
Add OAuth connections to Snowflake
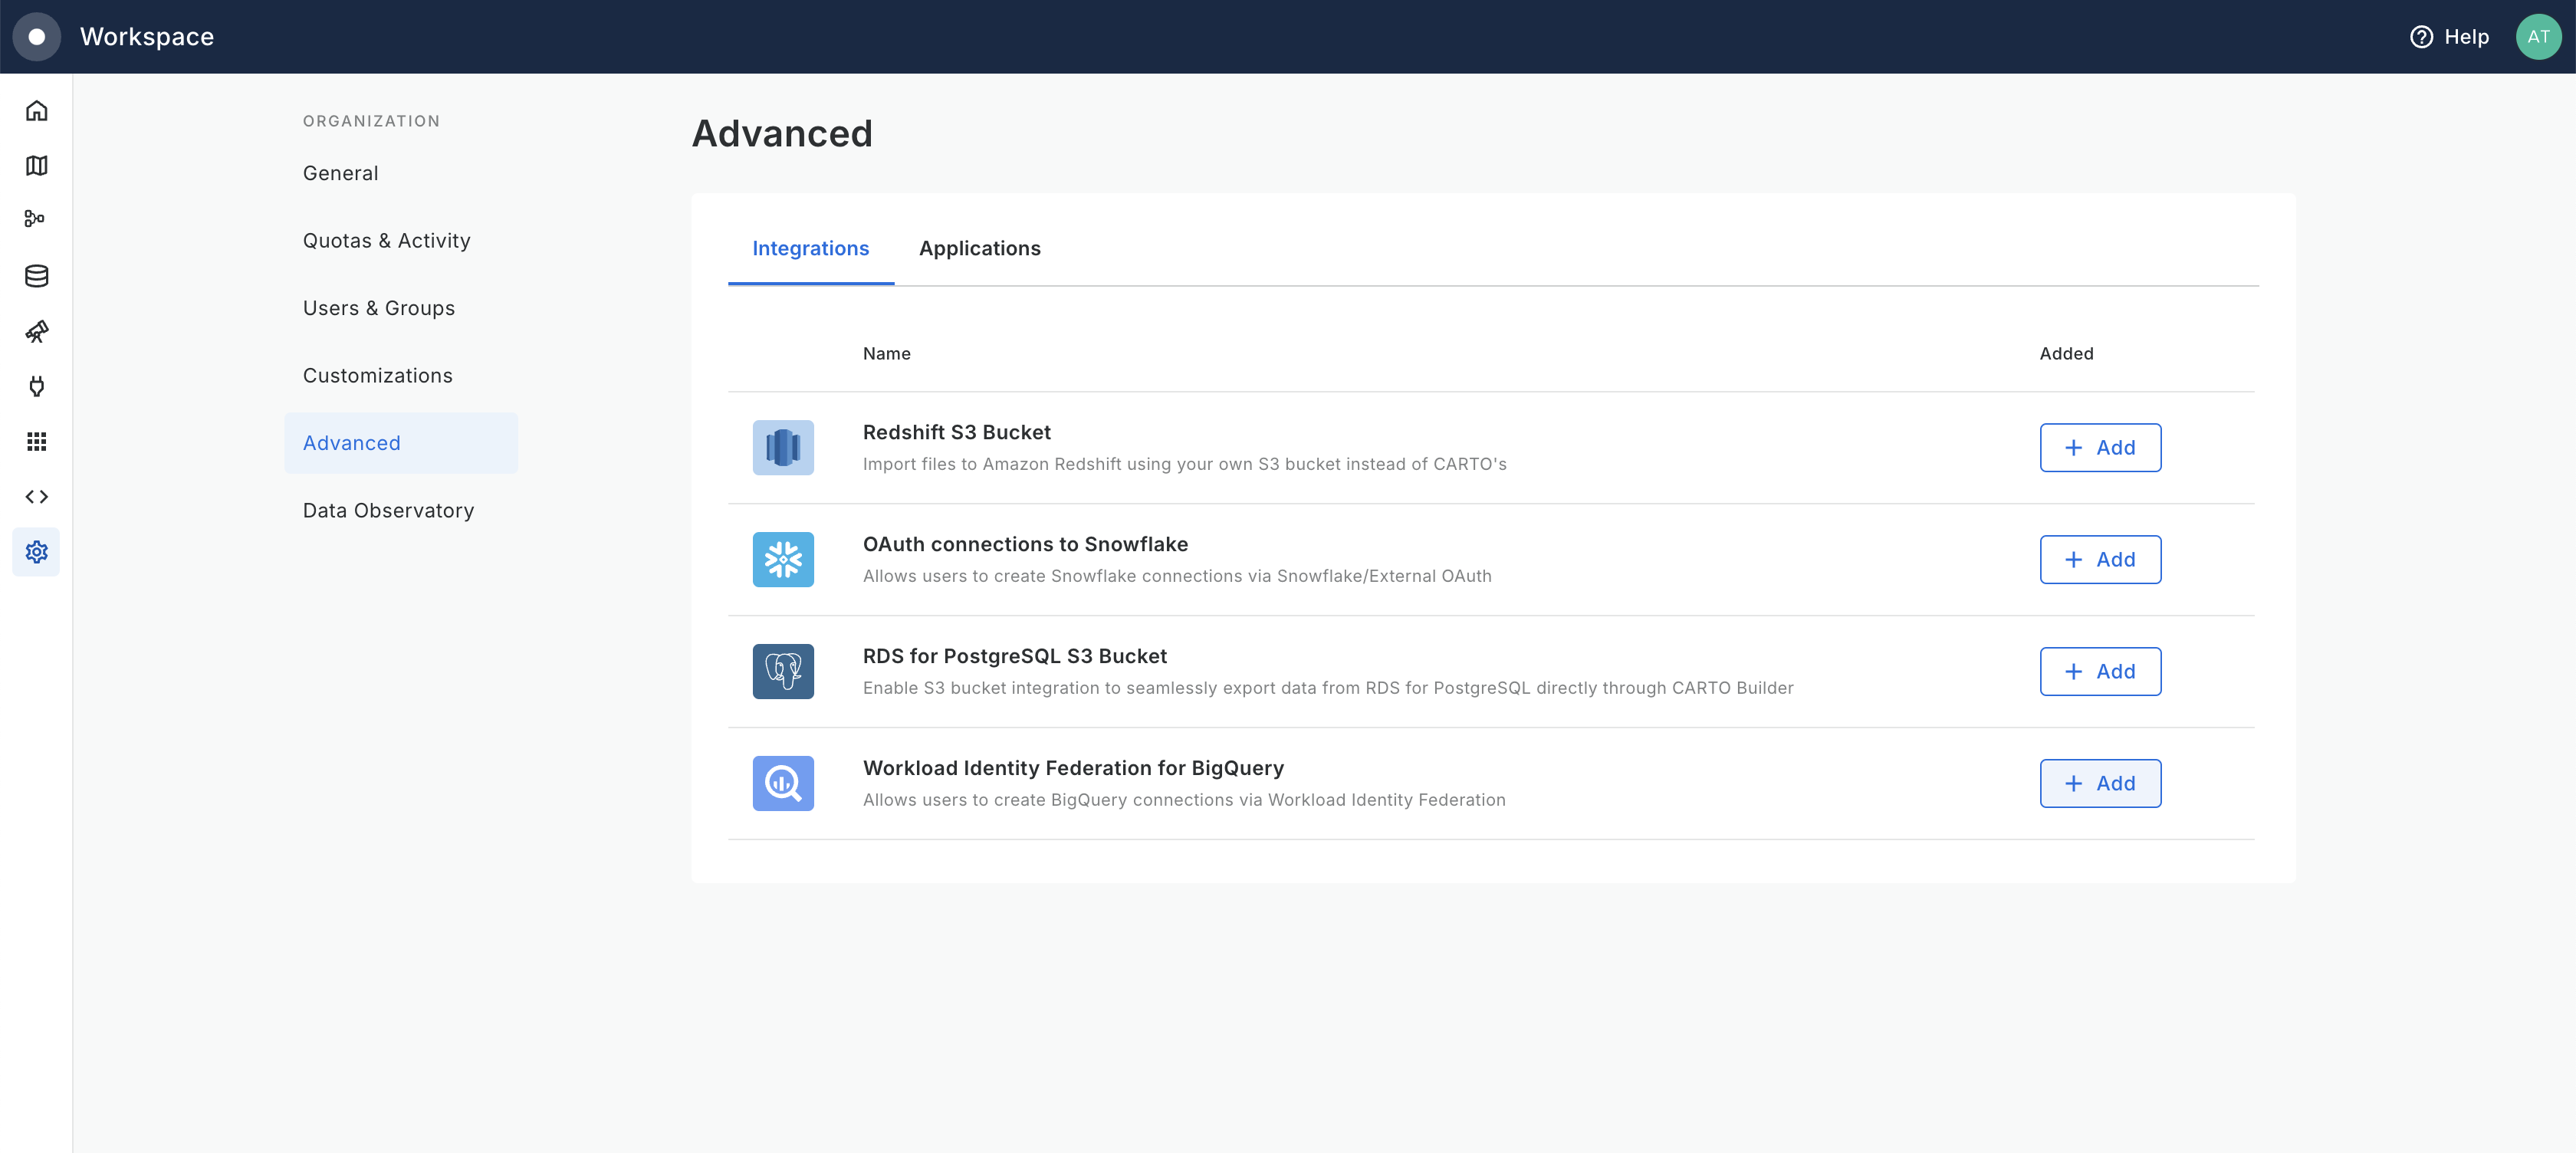coord(2099,560)
